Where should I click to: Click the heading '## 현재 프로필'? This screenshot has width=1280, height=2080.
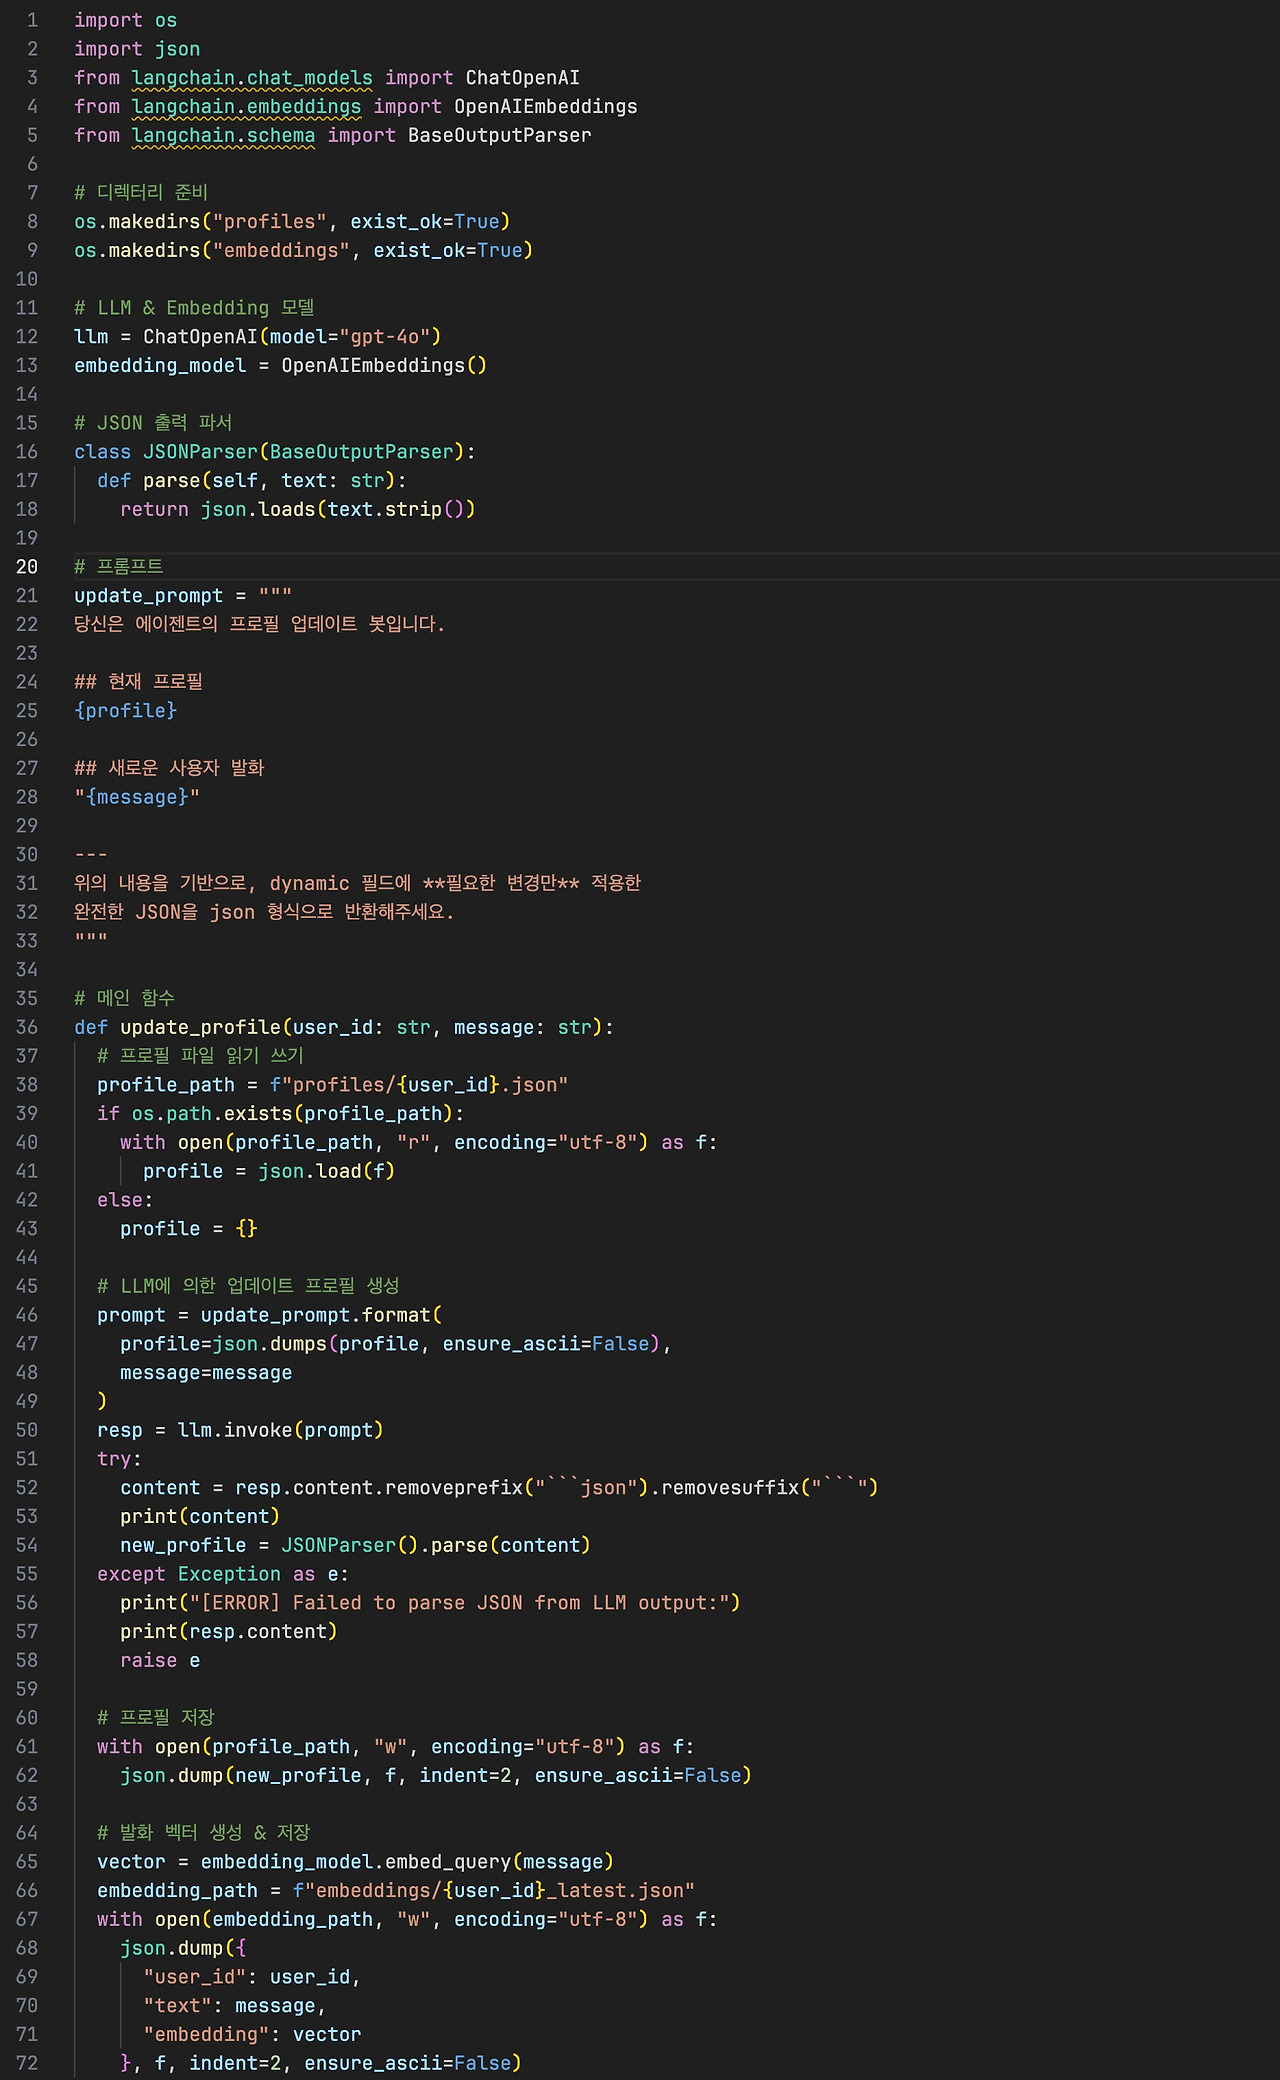coord(138,682)
